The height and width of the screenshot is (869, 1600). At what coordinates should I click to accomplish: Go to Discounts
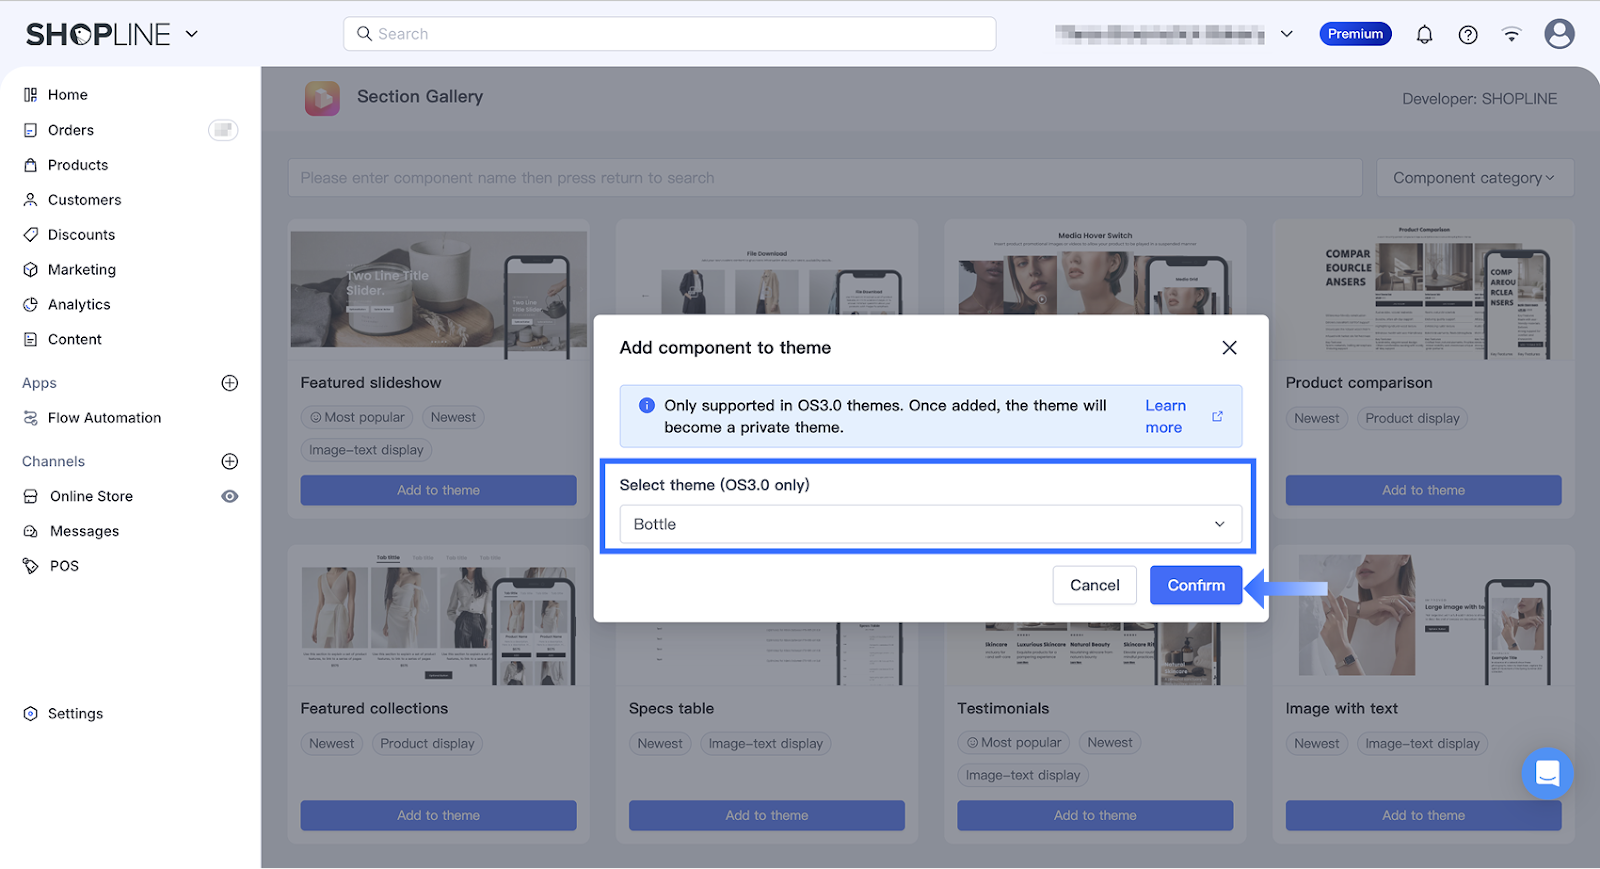point(82,235)
